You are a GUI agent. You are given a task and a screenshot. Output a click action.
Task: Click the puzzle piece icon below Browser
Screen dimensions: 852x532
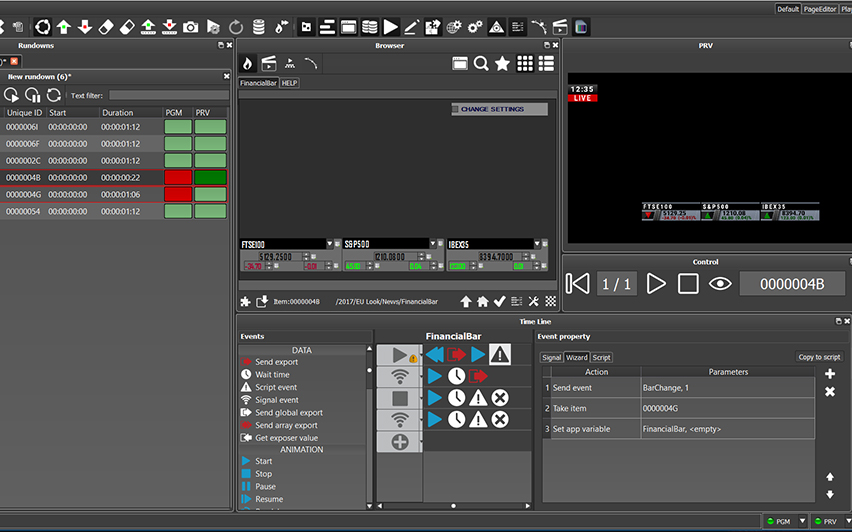point(246,302)
